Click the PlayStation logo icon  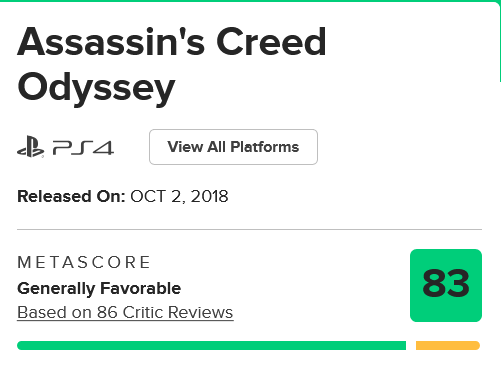(x=30, y=147)
